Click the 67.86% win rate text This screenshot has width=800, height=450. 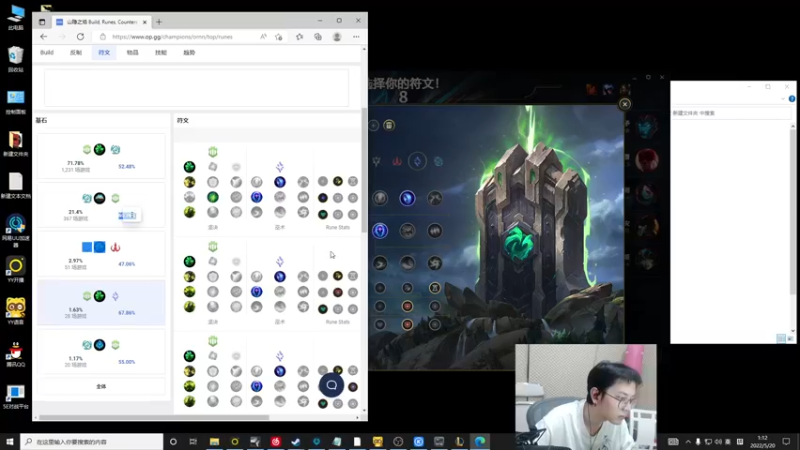pyautogui.click(x=127, y=313)
